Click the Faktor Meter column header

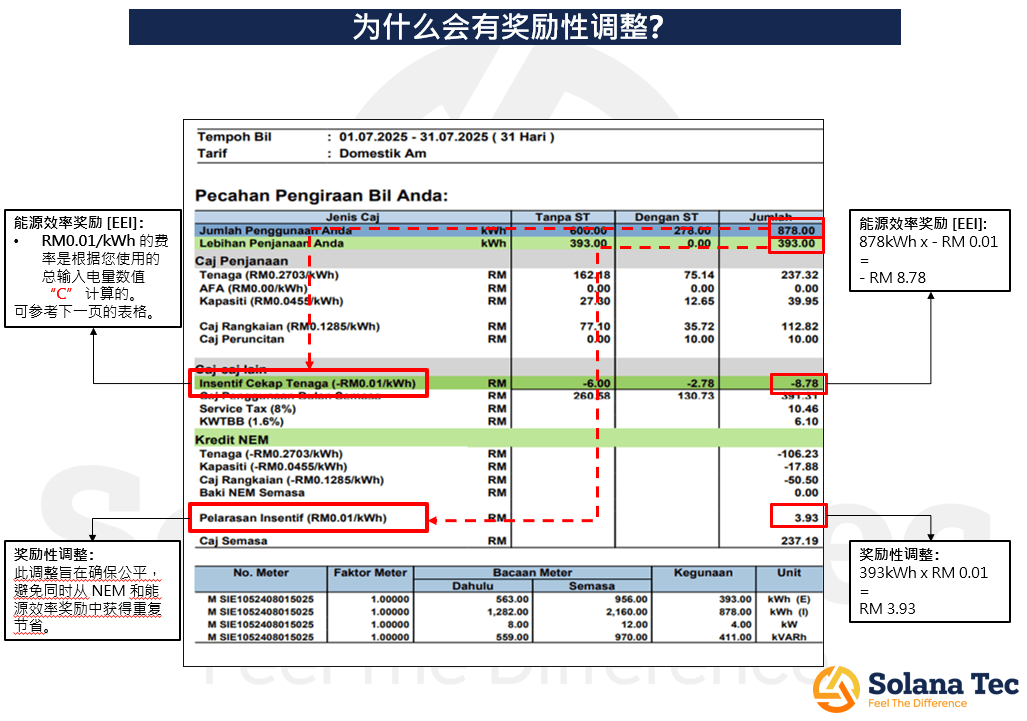(369, 573)
